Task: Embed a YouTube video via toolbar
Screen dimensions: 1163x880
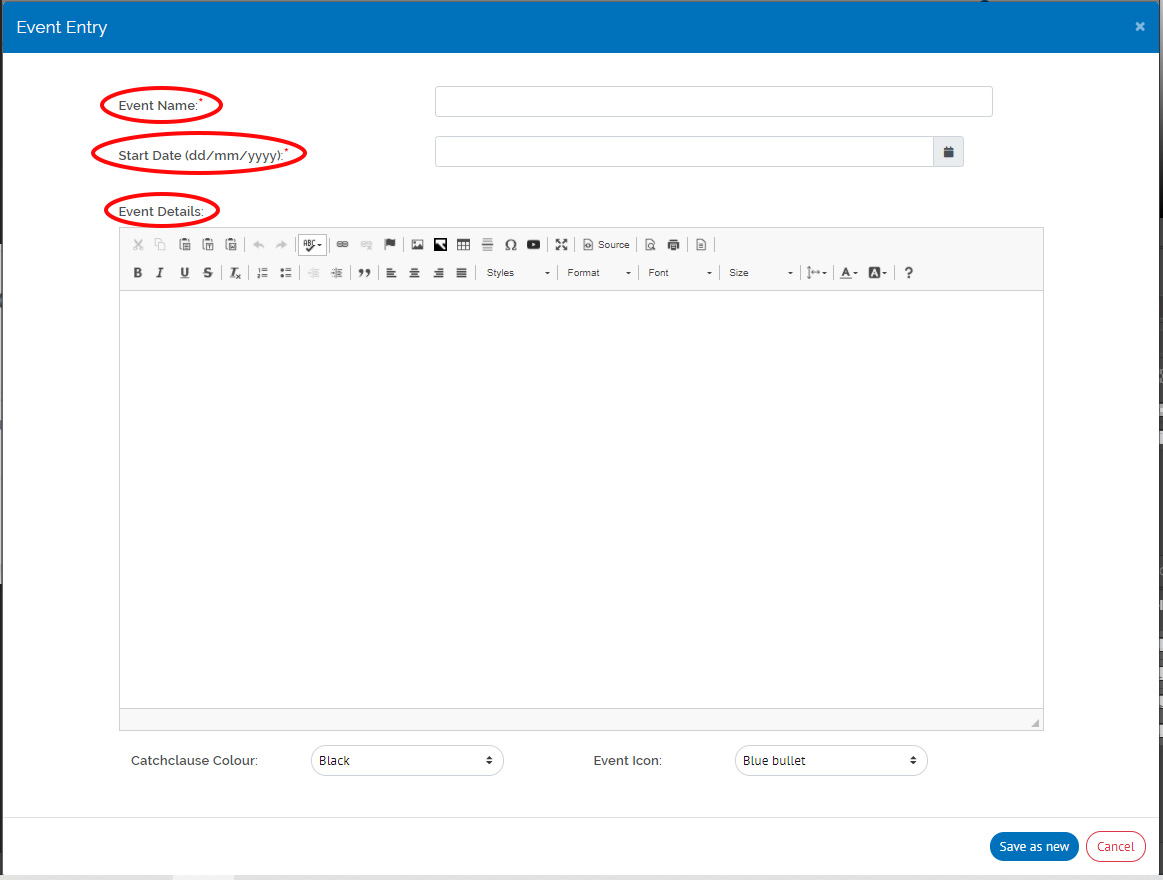Action: point(534,245)
